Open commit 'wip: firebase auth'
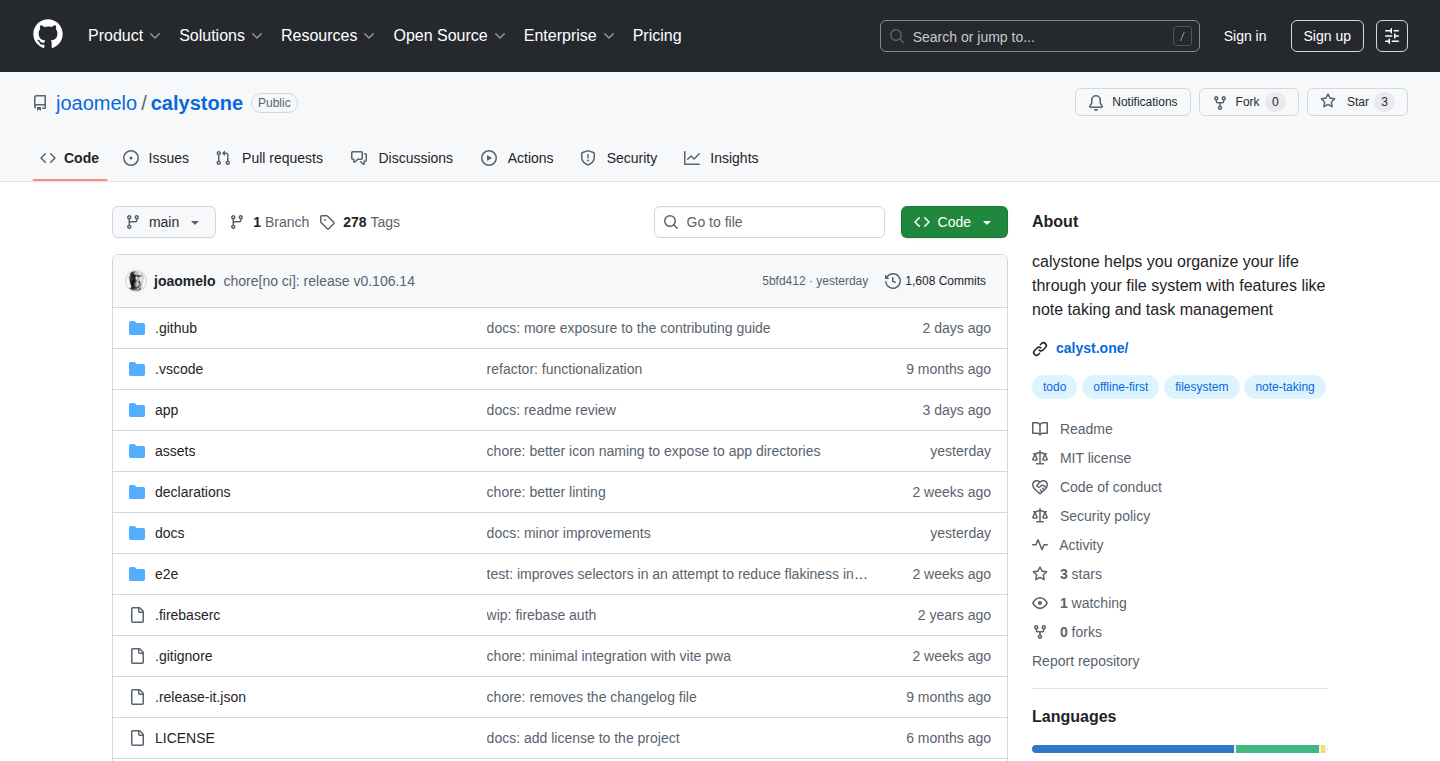The image size is (1440, 761). point(541,615)
